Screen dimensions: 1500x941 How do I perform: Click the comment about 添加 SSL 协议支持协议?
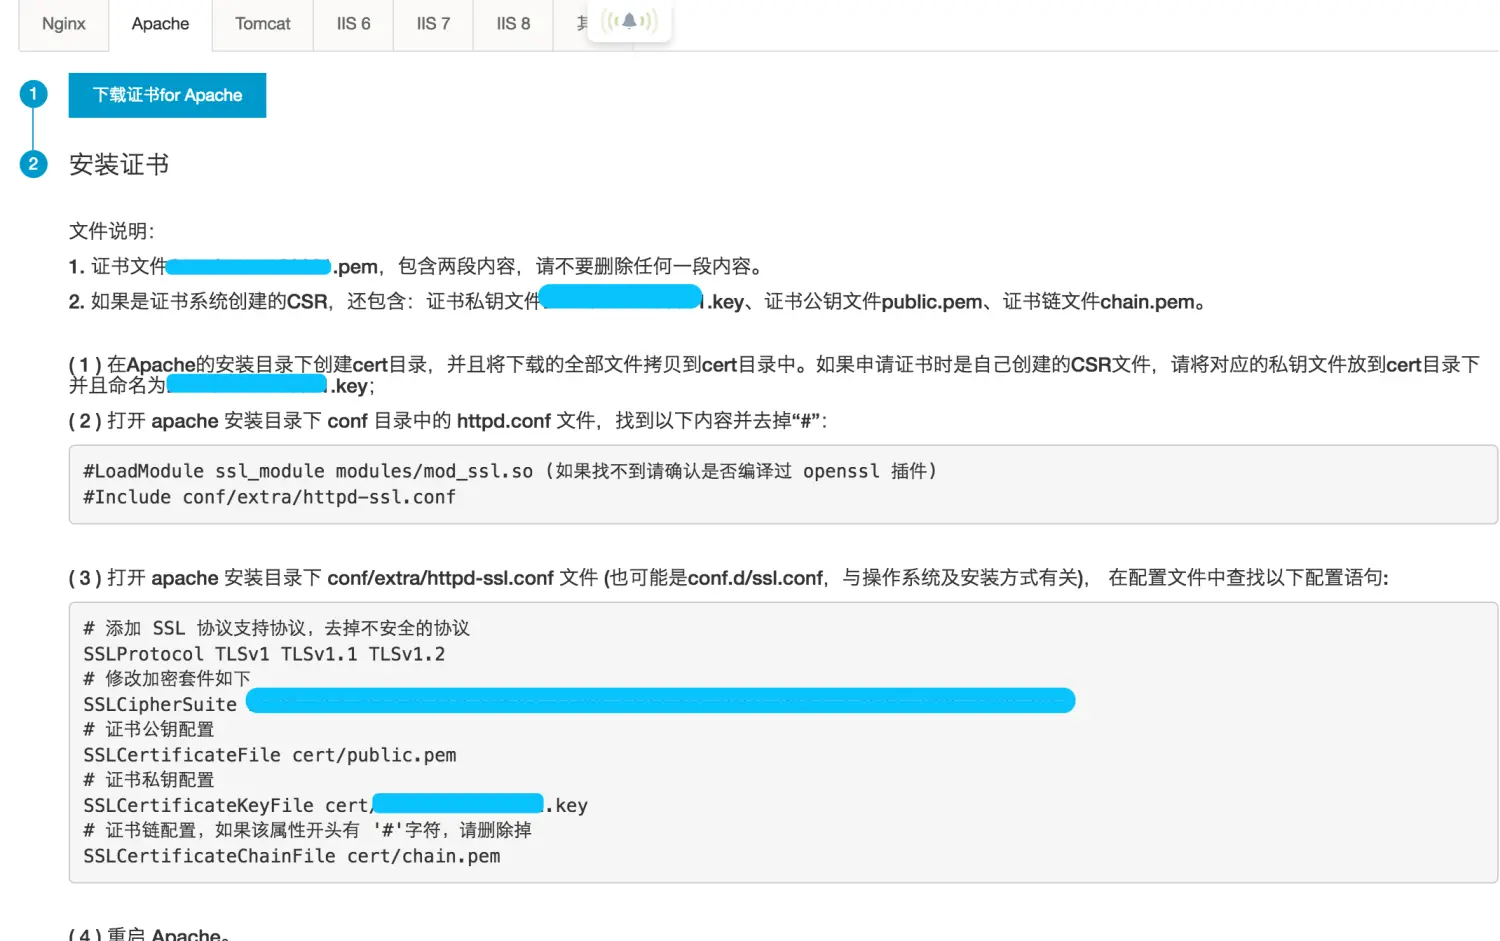click(276, 628)
